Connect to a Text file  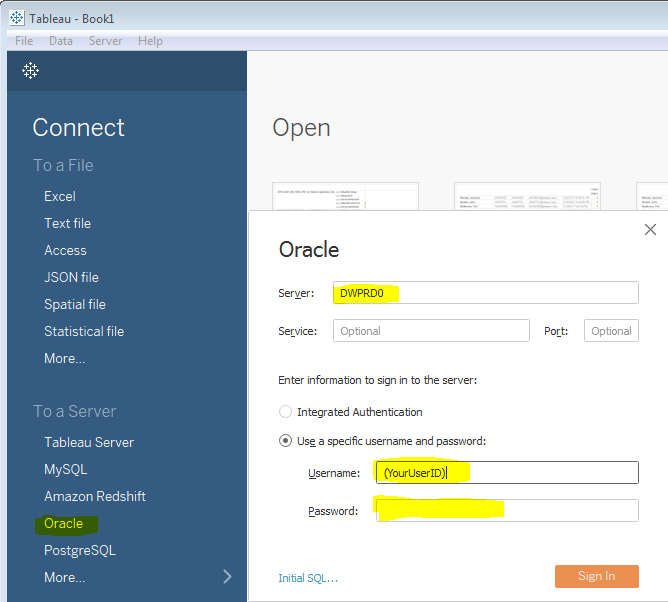[x=68, y=223]
